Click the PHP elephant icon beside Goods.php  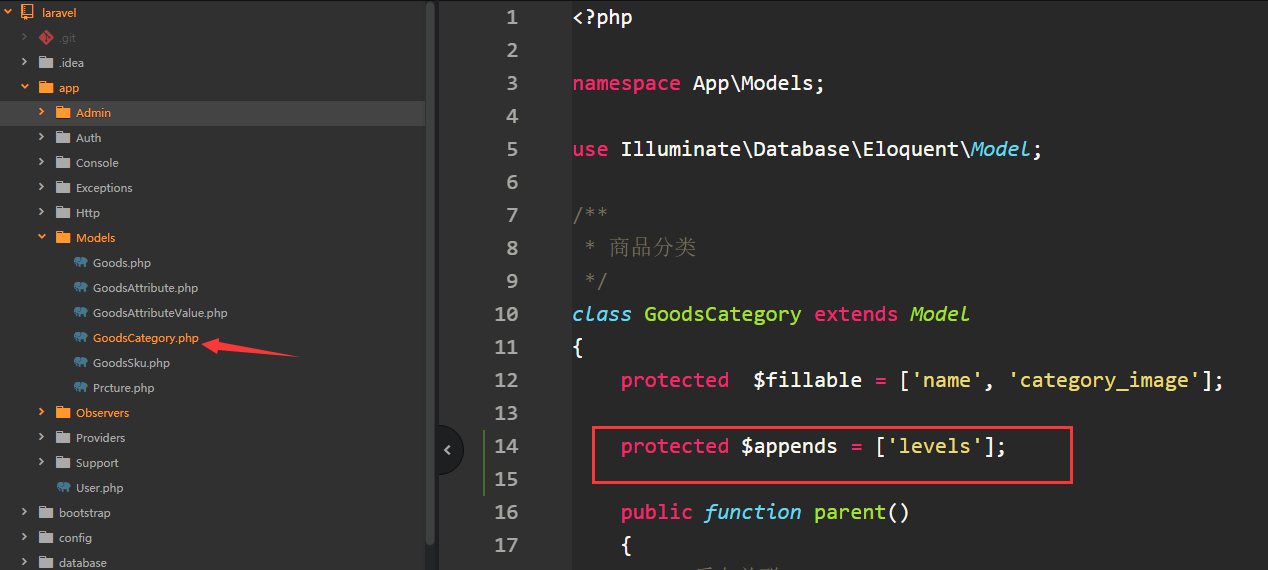coord(81,263)
